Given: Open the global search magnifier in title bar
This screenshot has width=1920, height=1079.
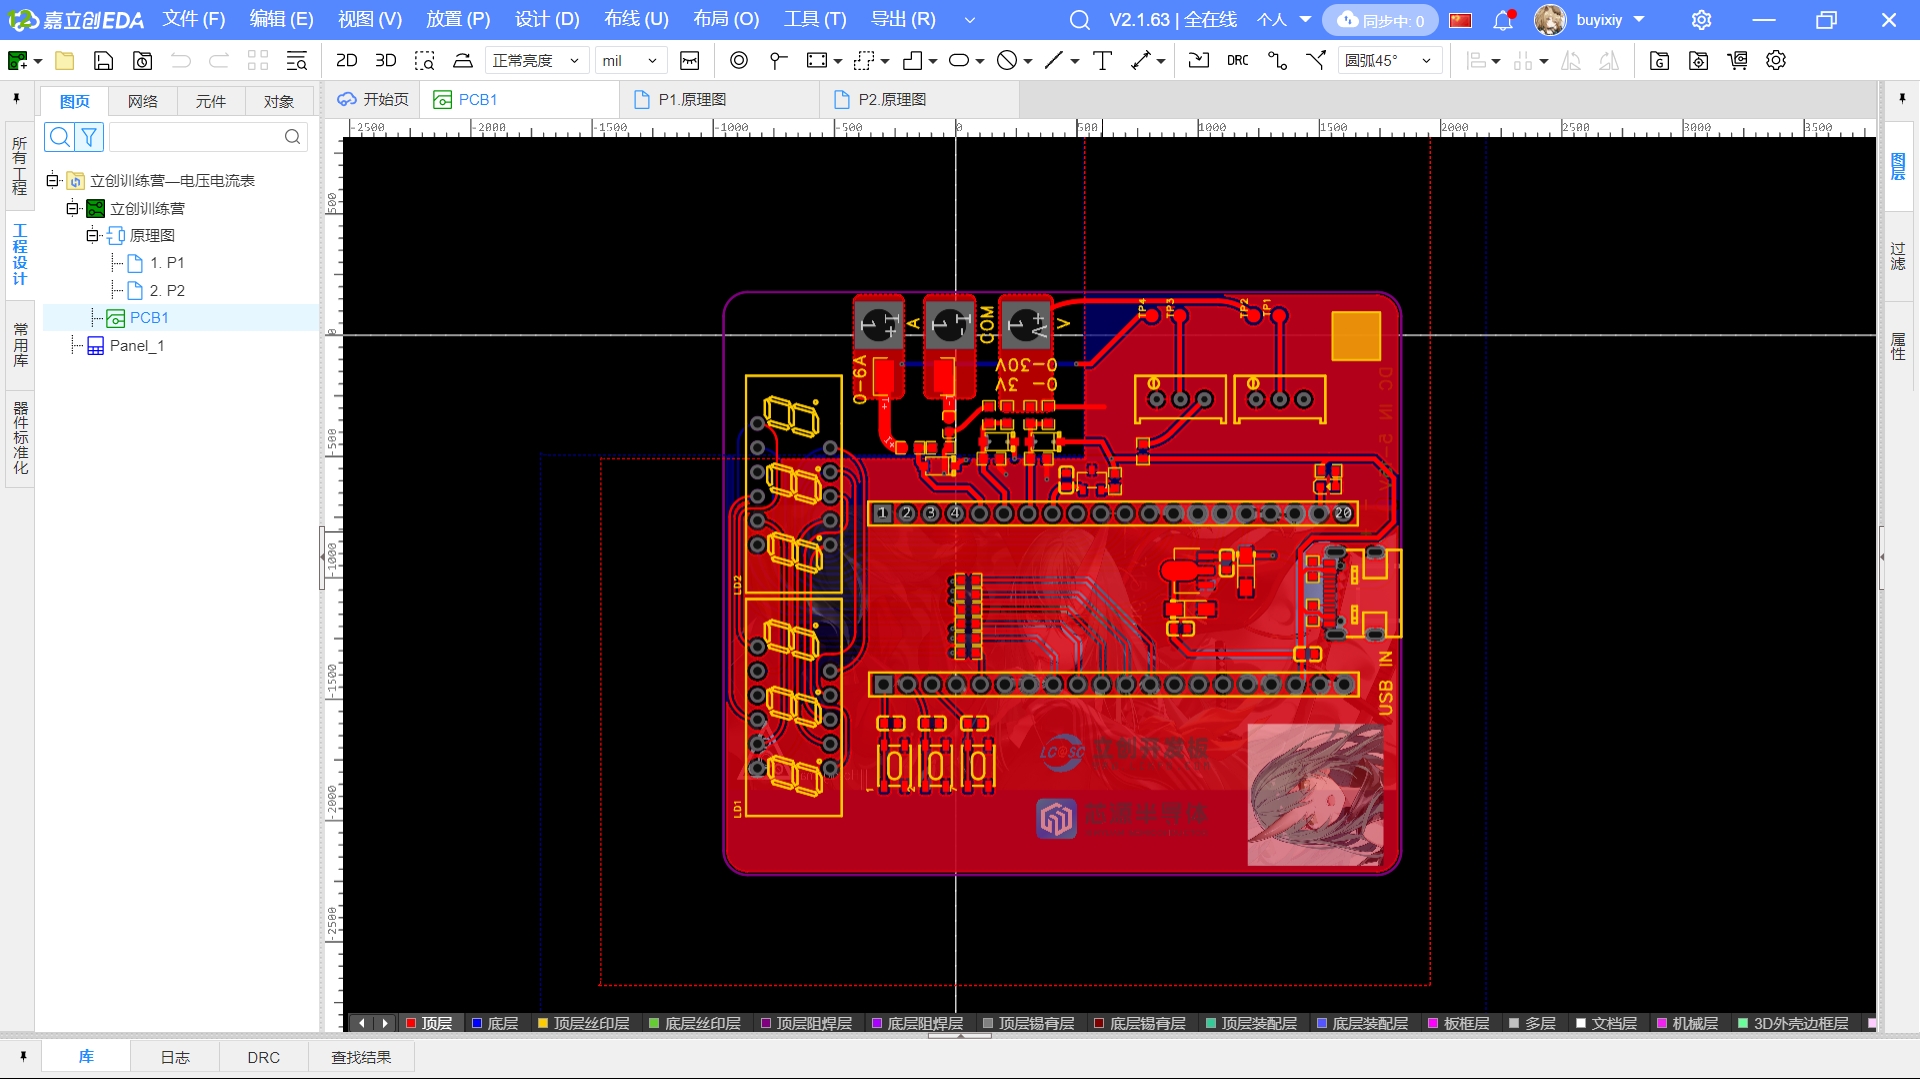Looking at the screenshot, I should coord(1080,20).
